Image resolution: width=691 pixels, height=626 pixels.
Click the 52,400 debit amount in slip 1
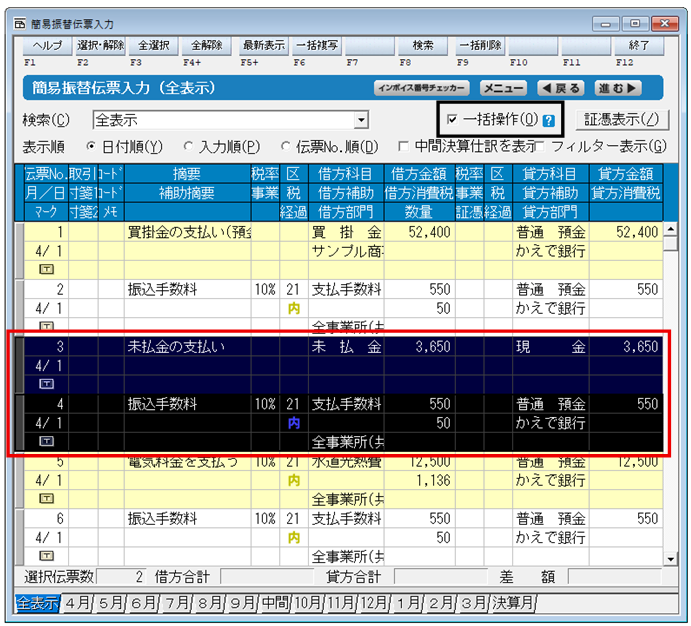[x=420, y=232]
